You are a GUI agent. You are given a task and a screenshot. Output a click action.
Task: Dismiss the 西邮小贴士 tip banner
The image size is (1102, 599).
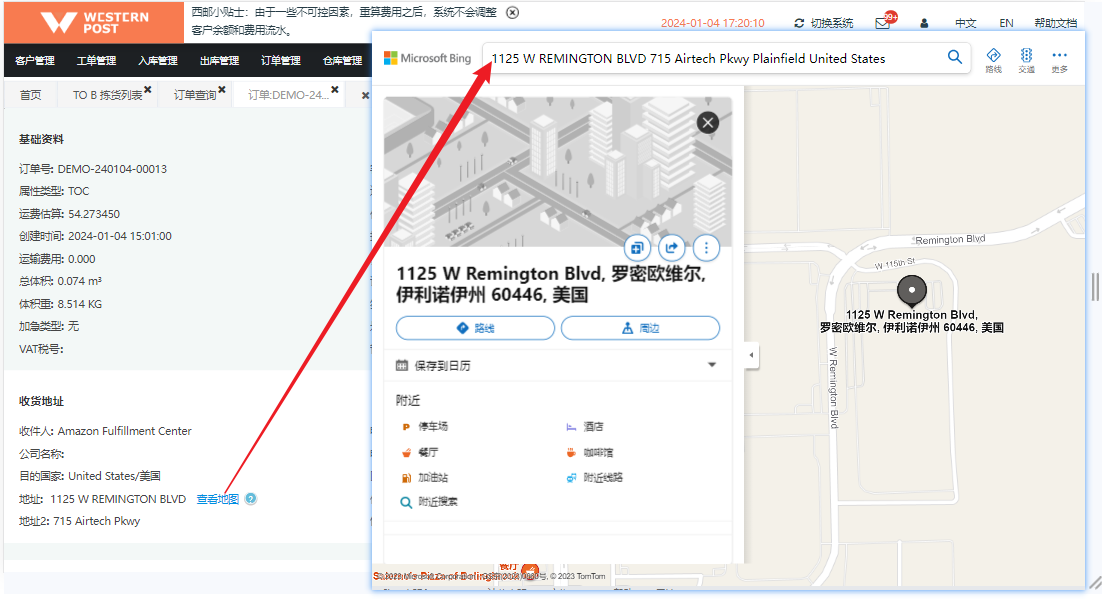tap(513, 13)
